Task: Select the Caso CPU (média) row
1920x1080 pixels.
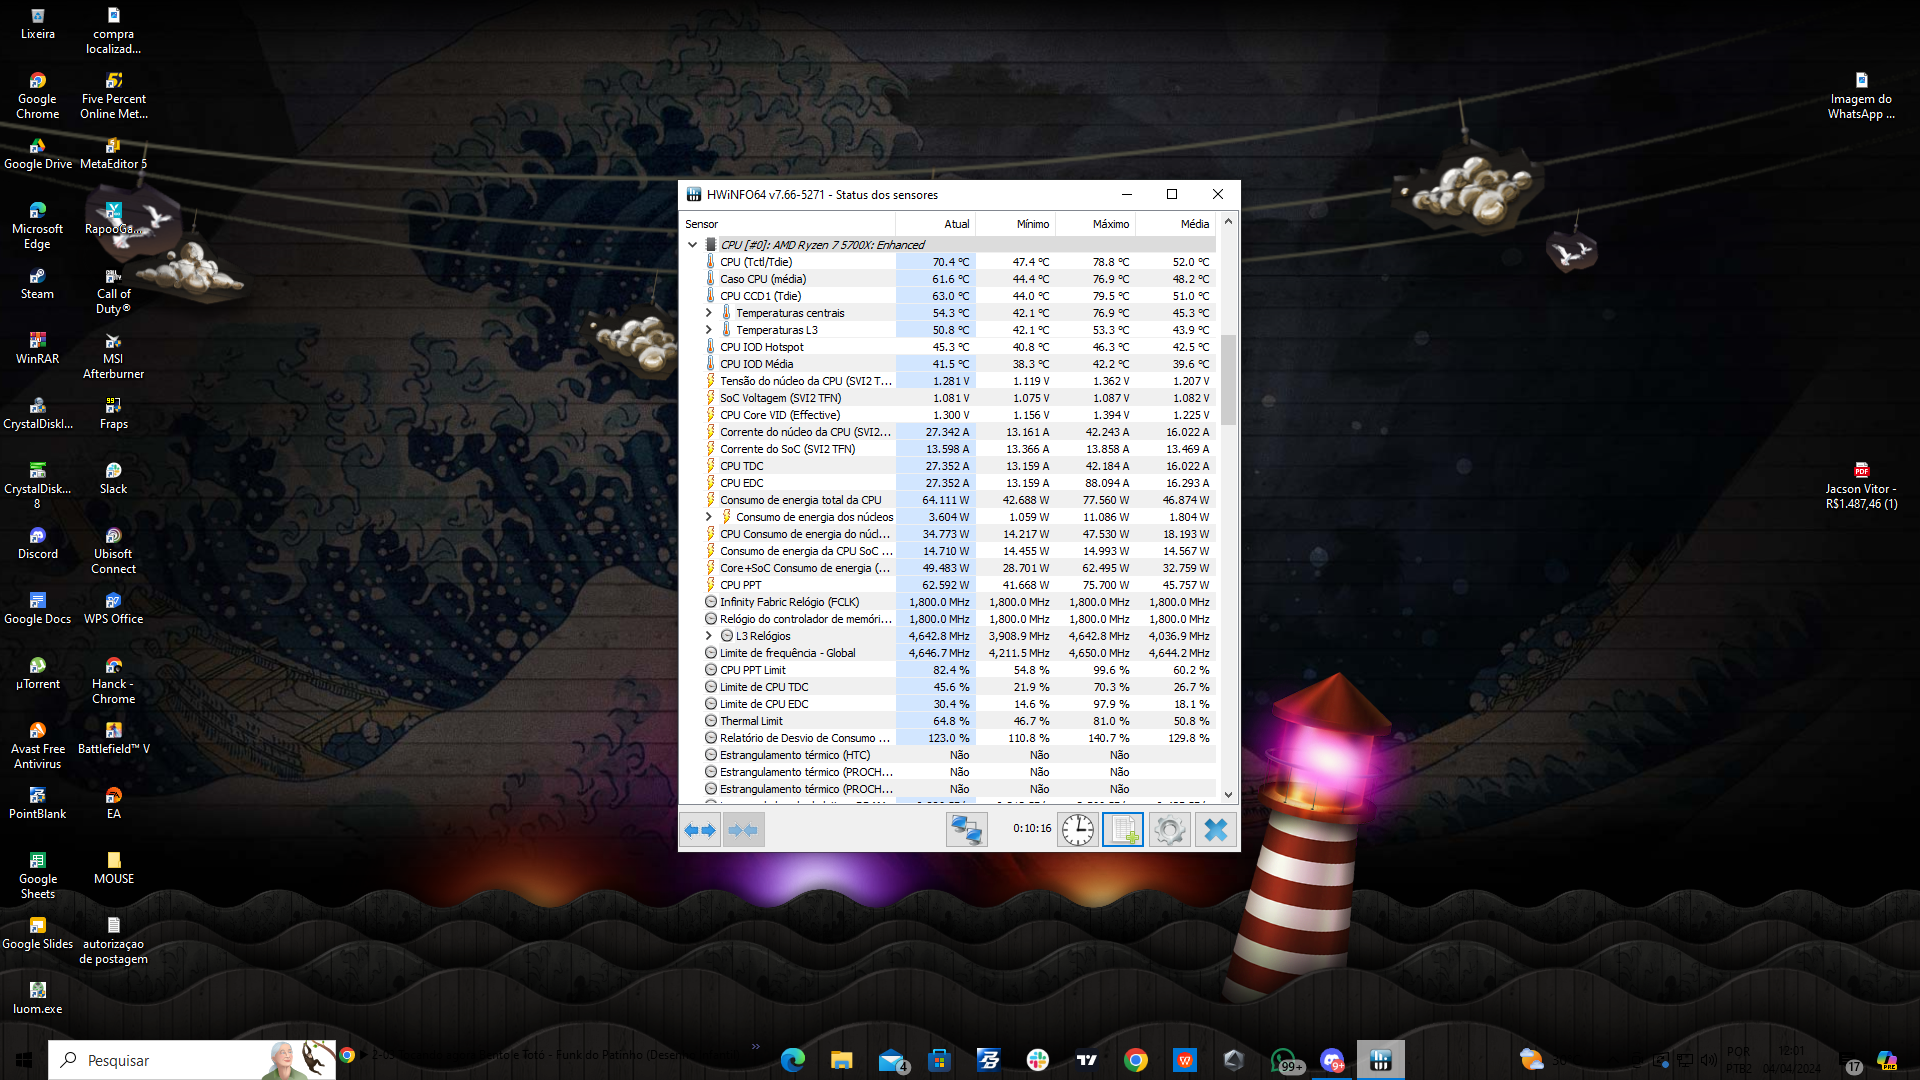Action: click(949, 279)
